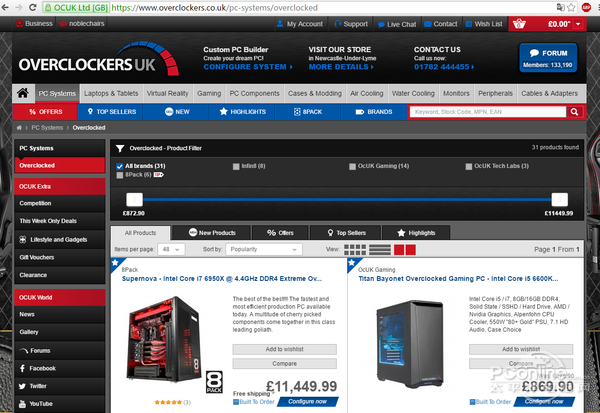Click the 8Pack logo badge on Supernova
This screenshot has width=600, height=413.
(214, 382)
